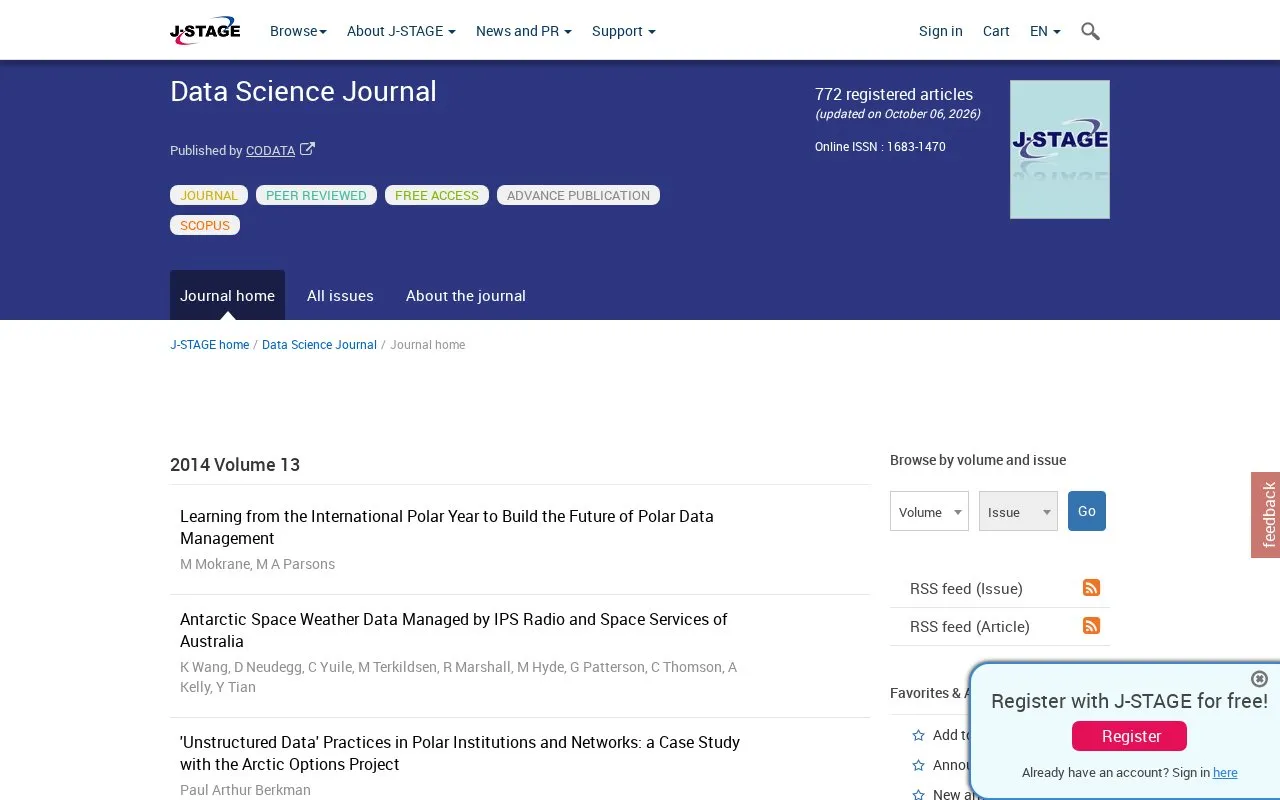Click the J-STAGE logo in header
Viewport: 1280px width, 800px height.
(x=205, y=31)
